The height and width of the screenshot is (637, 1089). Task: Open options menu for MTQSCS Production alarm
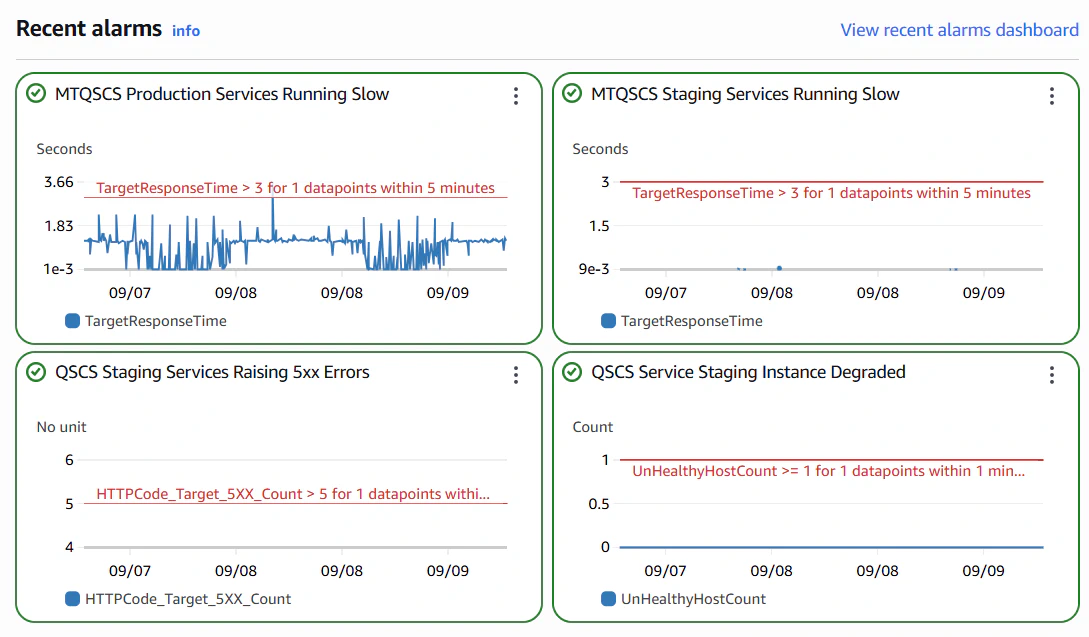(516, 96)
